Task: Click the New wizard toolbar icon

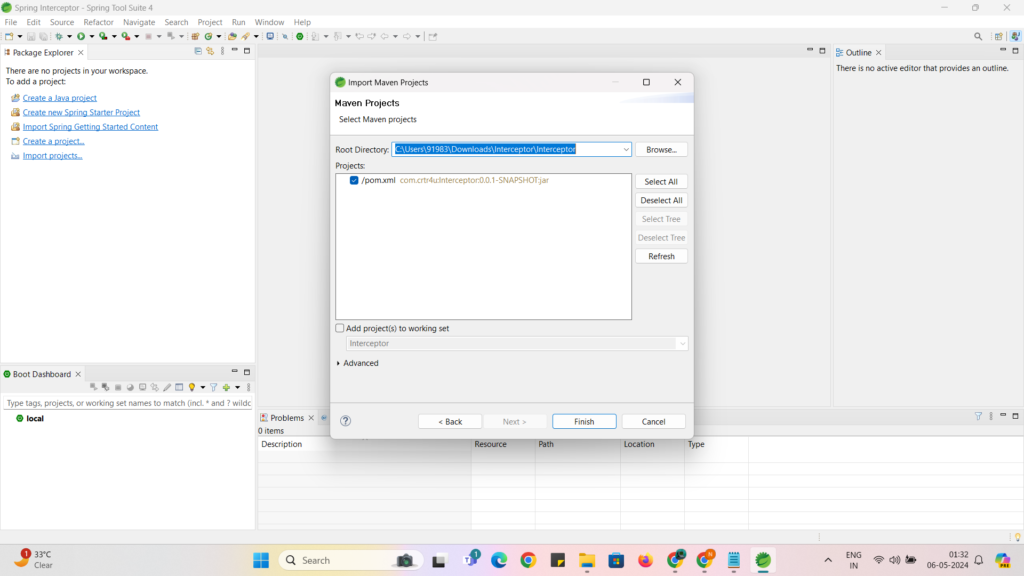Action: coord(9,37)
